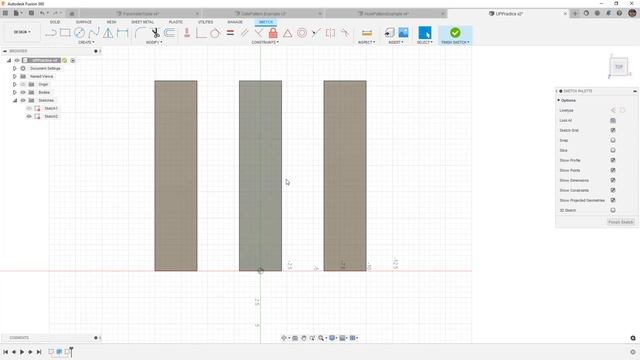Toggle the 3D Sketch checkbox
The width and height of the screenshot is (640, 360).
(613, 210)
